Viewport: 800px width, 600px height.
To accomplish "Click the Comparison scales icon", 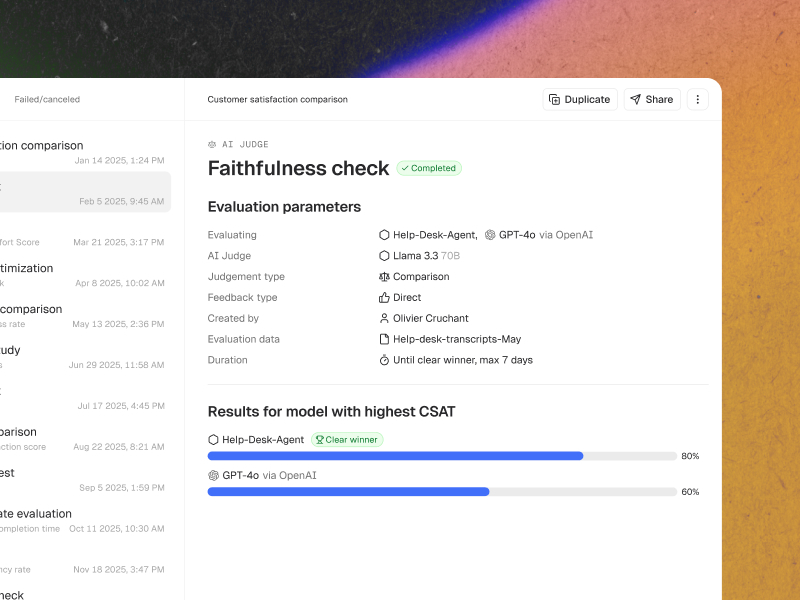I will pyautogui.click(x=384, y=277).
